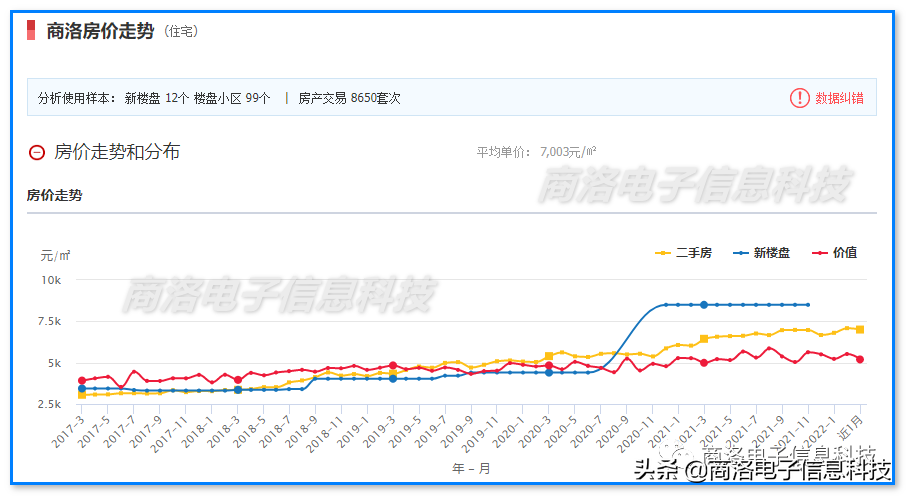
Task: Click the yellow square at 2020-3
Action: (x=549, y=356)
